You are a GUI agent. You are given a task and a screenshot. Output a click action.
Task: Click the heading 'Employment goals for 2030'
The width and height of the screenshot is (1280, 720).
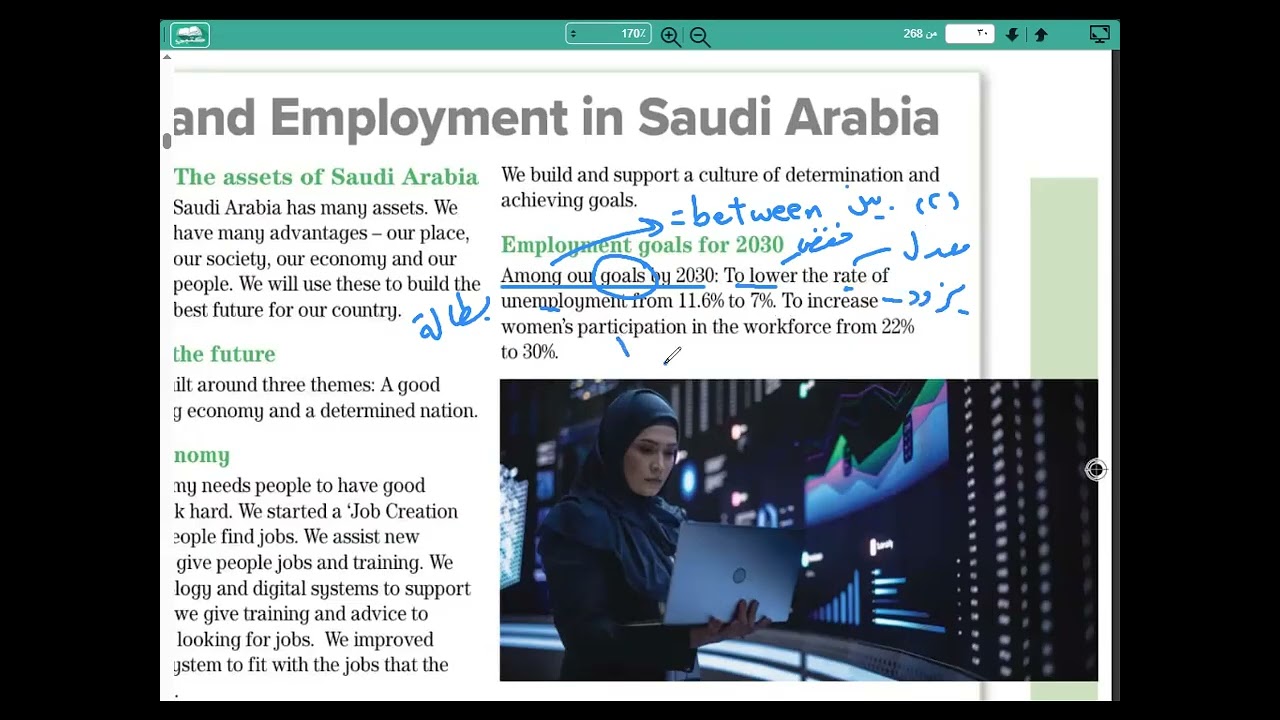pos(642,245)
